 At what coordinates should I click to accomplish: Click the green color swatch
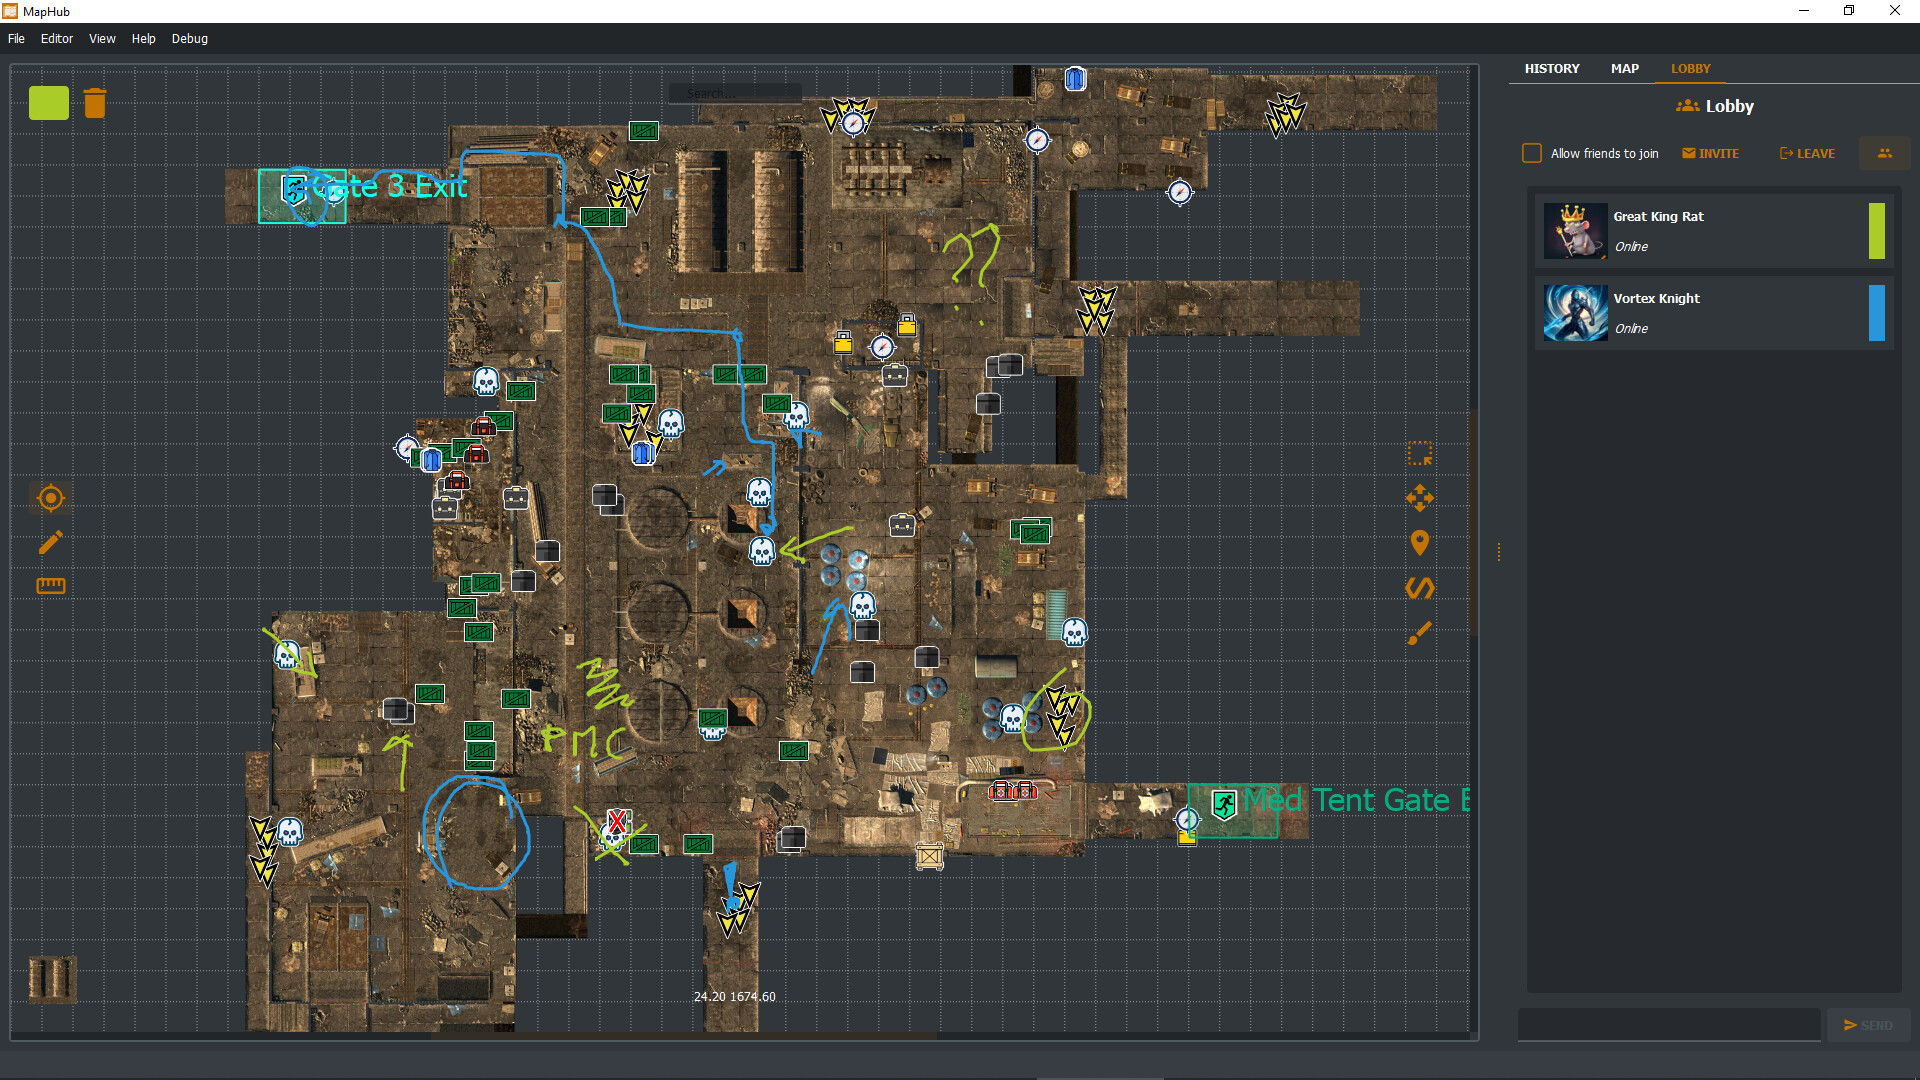tap(48, 102)
